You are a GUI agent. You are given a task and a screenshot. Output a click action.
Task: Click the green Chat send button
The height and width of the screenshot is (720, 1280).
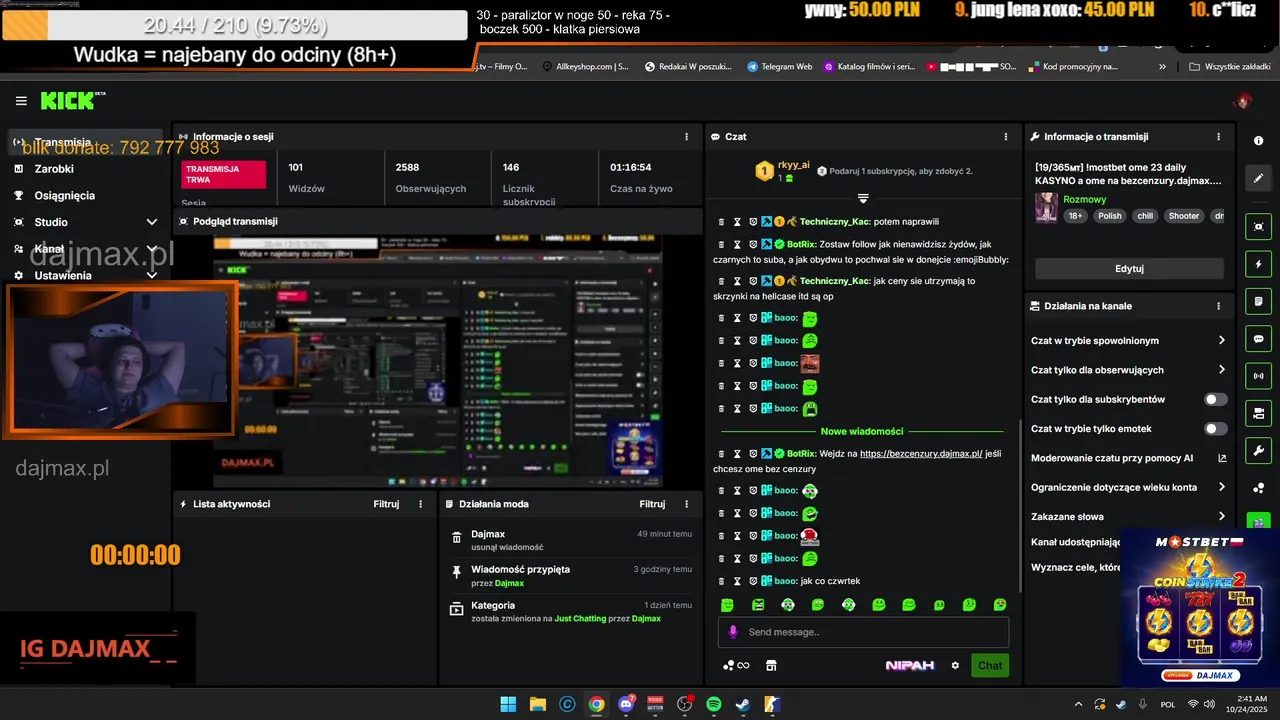click(990, 666)
